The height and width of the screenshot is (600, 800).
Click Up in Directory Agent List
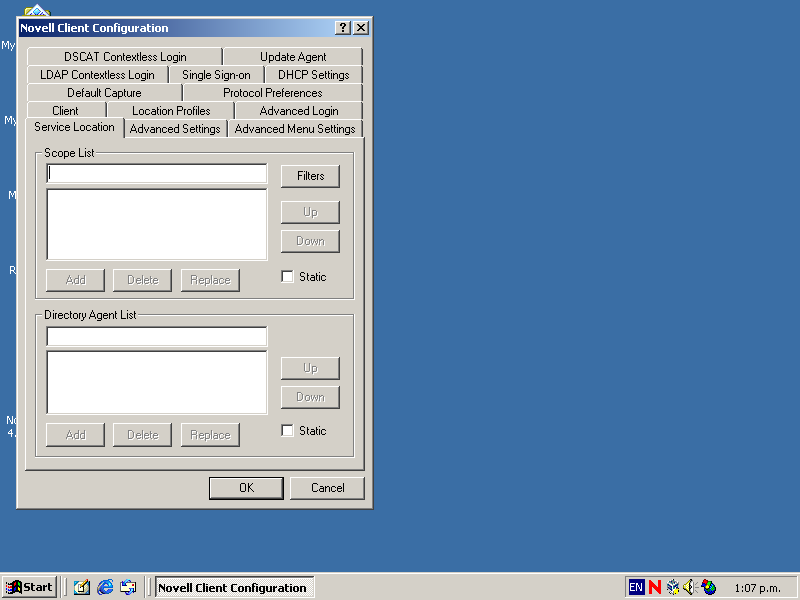(310, 368)
